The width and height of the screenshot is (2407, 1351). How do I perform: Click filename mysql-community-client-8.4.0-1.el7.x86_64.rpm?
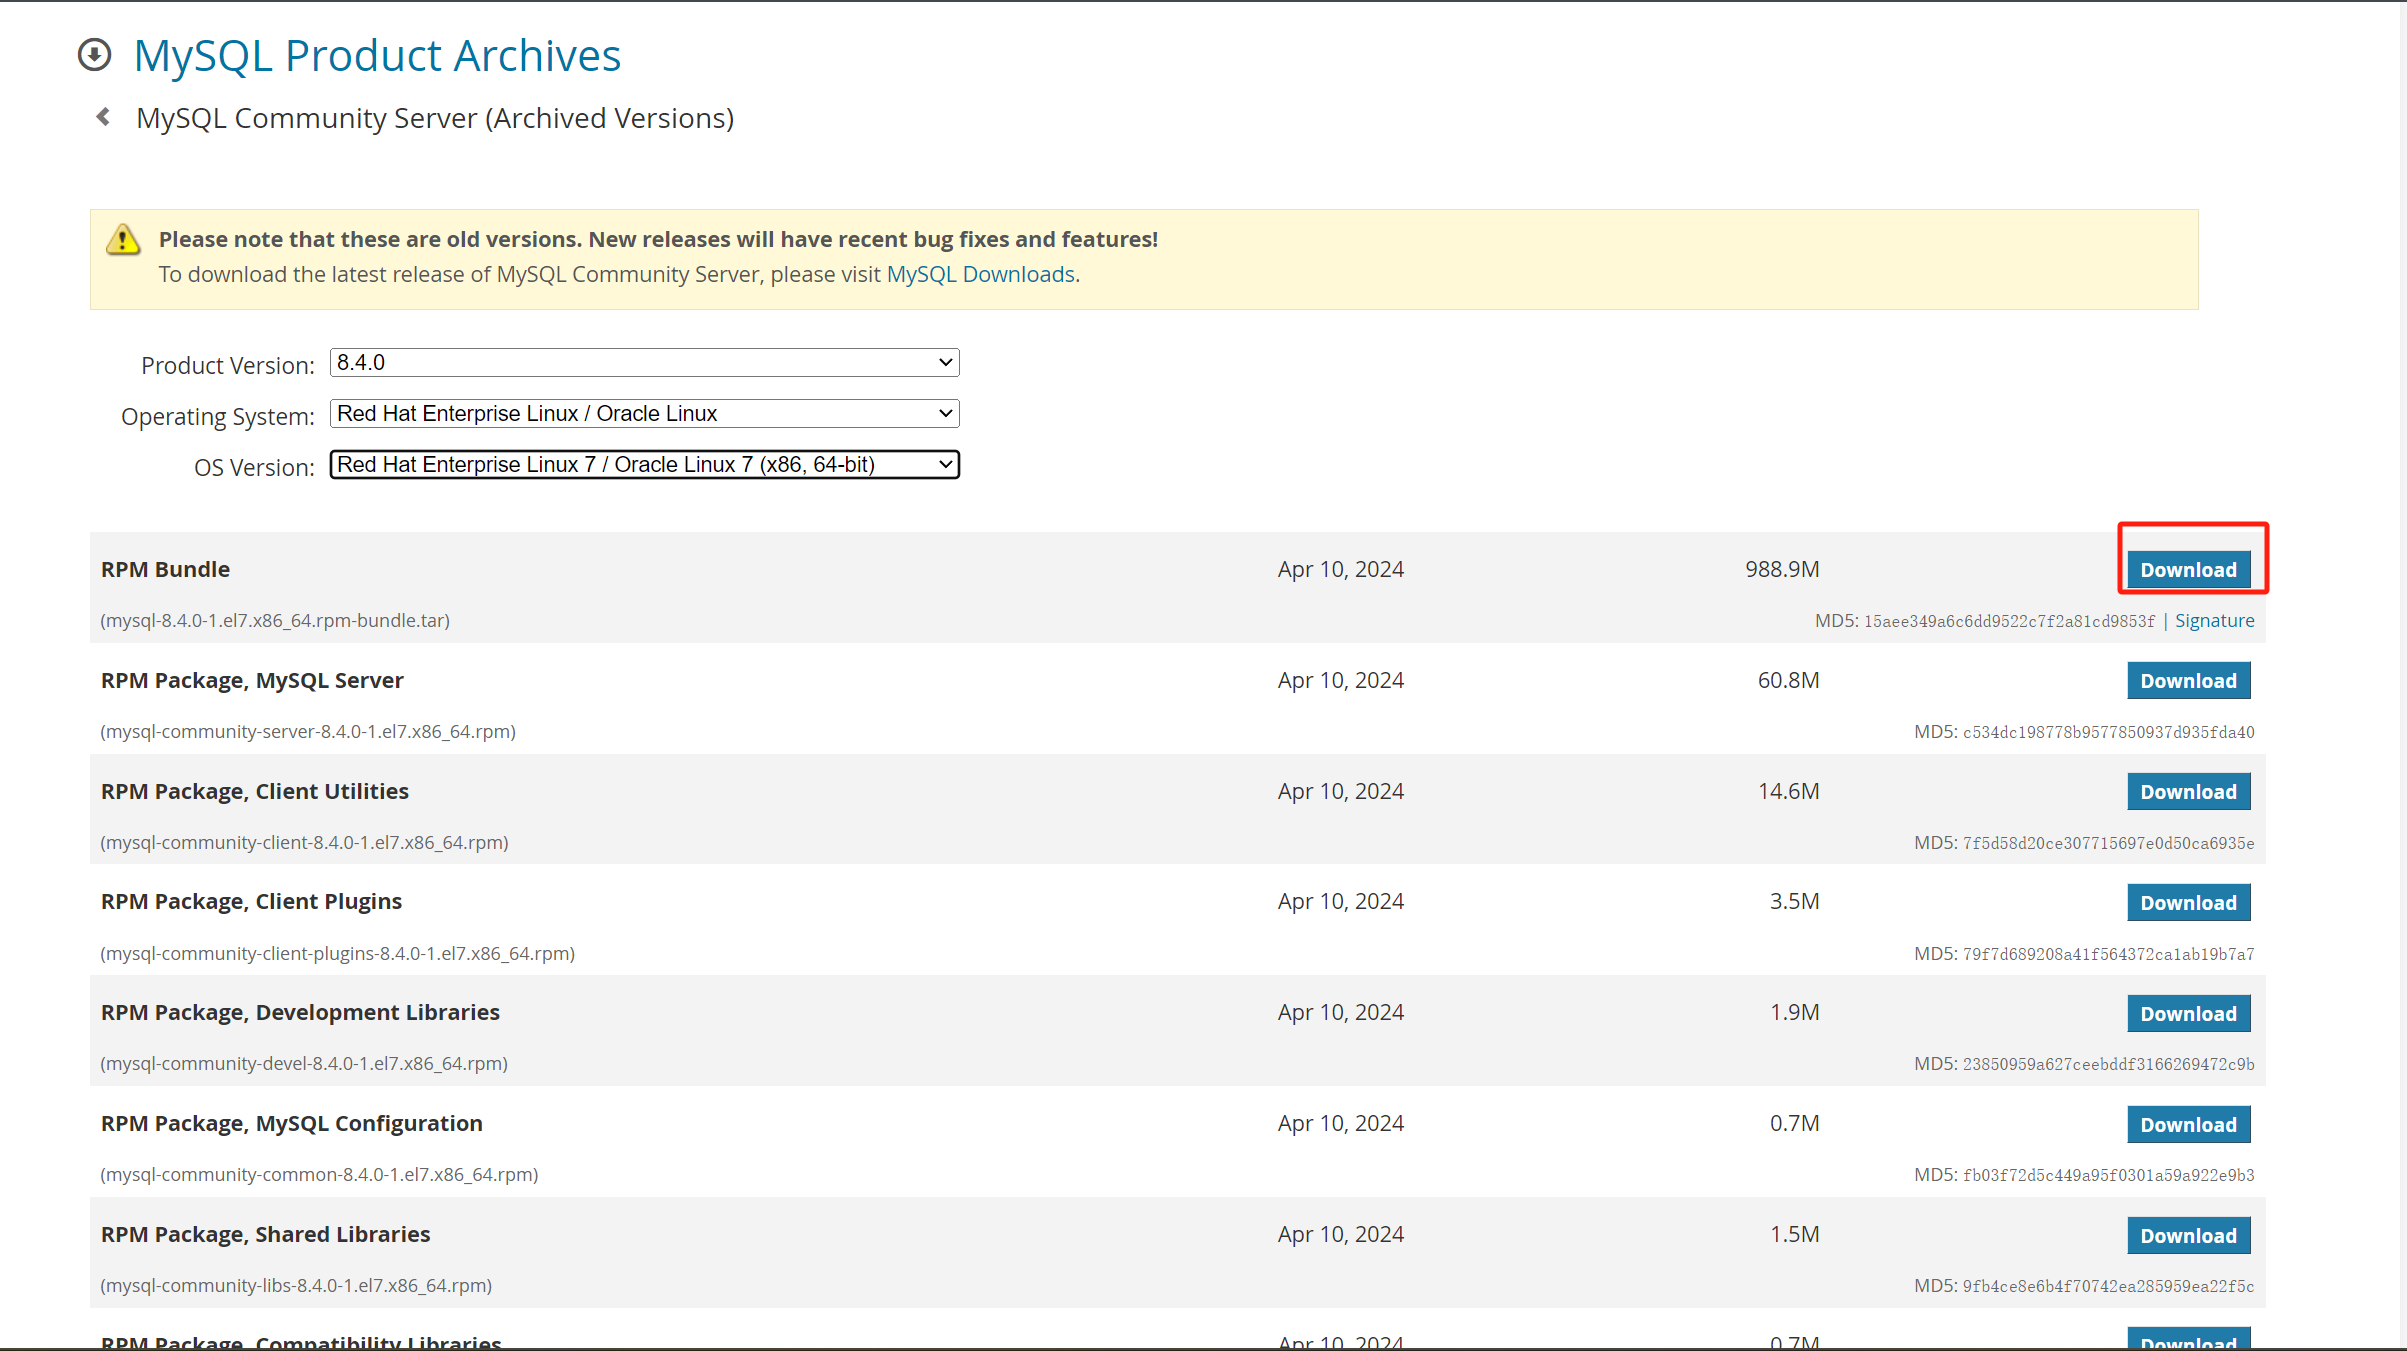pos(304,842)
